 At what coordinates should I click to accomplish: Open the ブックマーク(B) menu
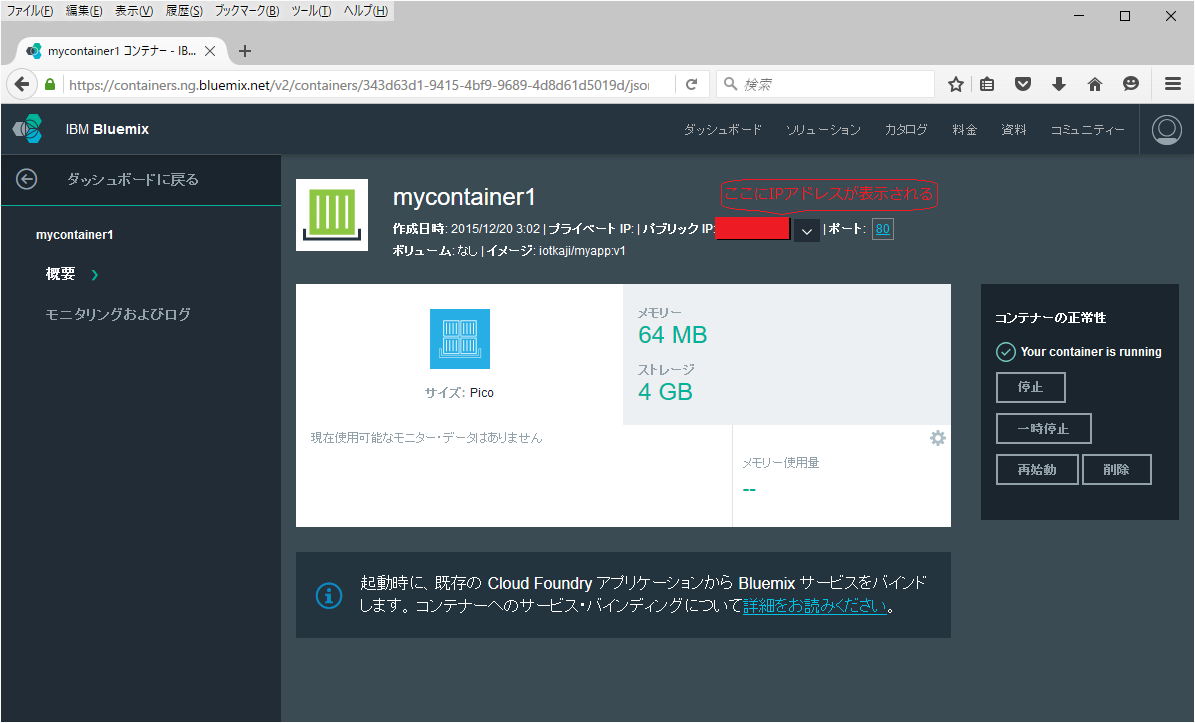point(247,11)
